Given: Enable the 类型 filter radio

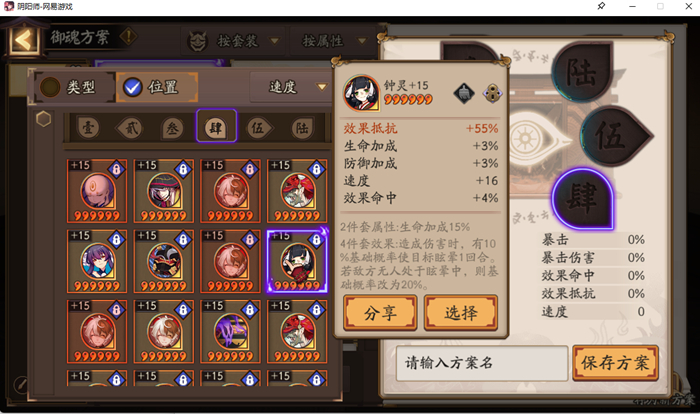Looking at the screenshot, I should [x=50, y=87].
